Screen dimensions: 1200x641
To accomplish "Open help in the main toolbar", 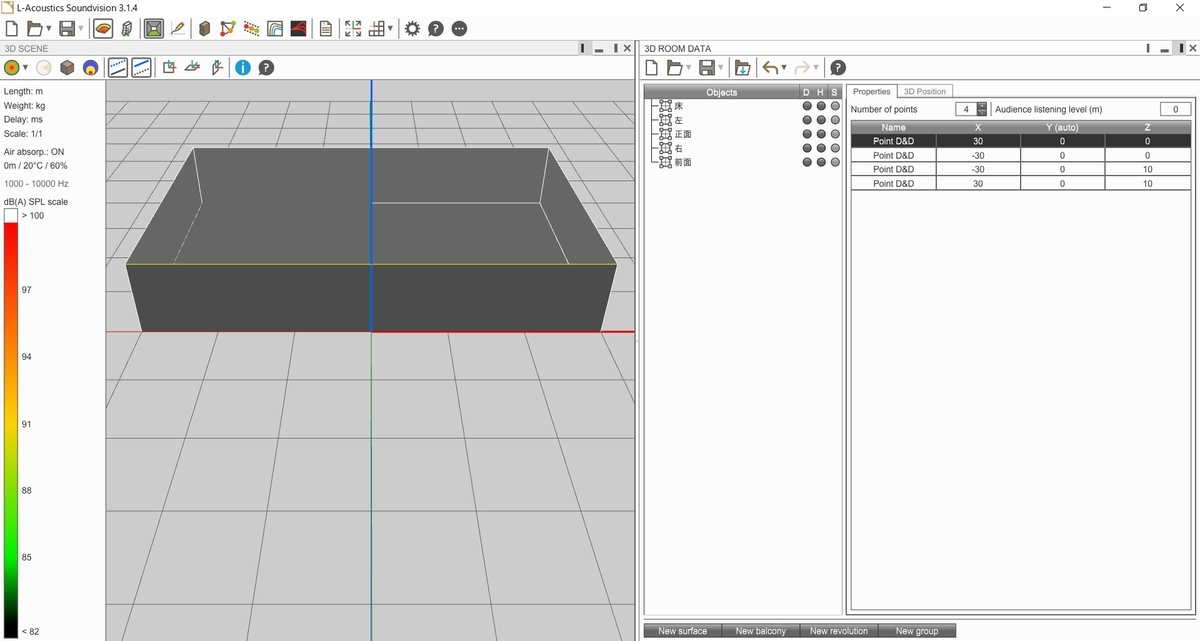I will click(436, 29).
